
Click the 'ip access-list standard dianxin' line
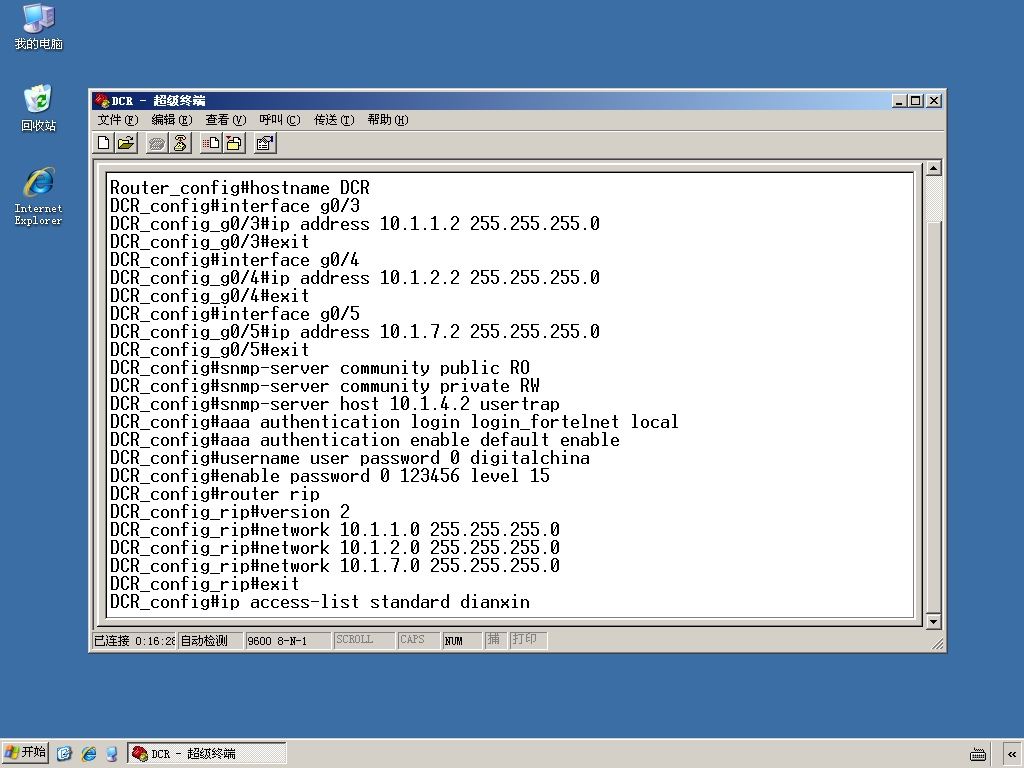click(320, 602)
